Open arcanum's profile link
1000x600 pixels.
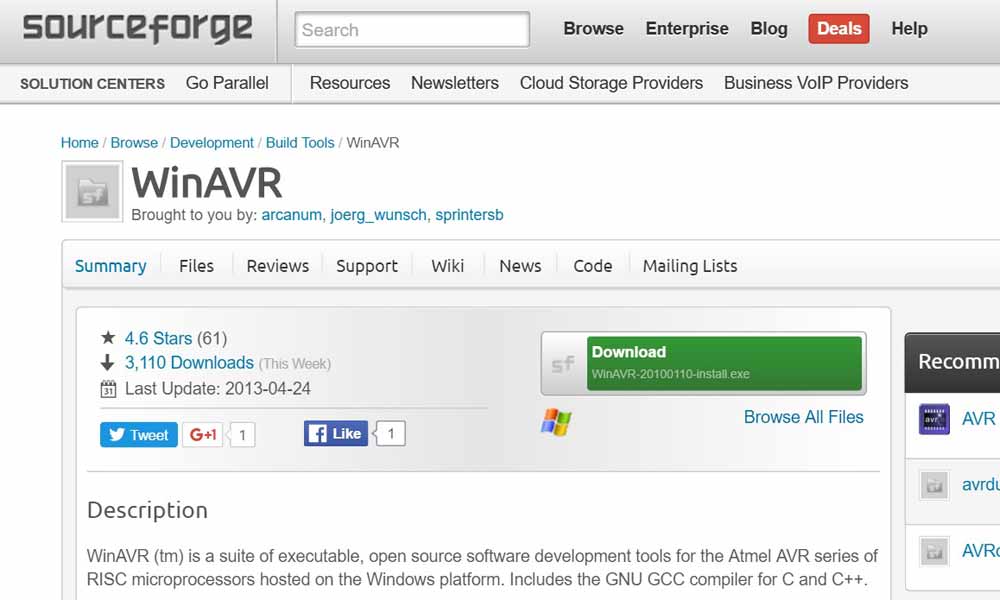point(291,215)
